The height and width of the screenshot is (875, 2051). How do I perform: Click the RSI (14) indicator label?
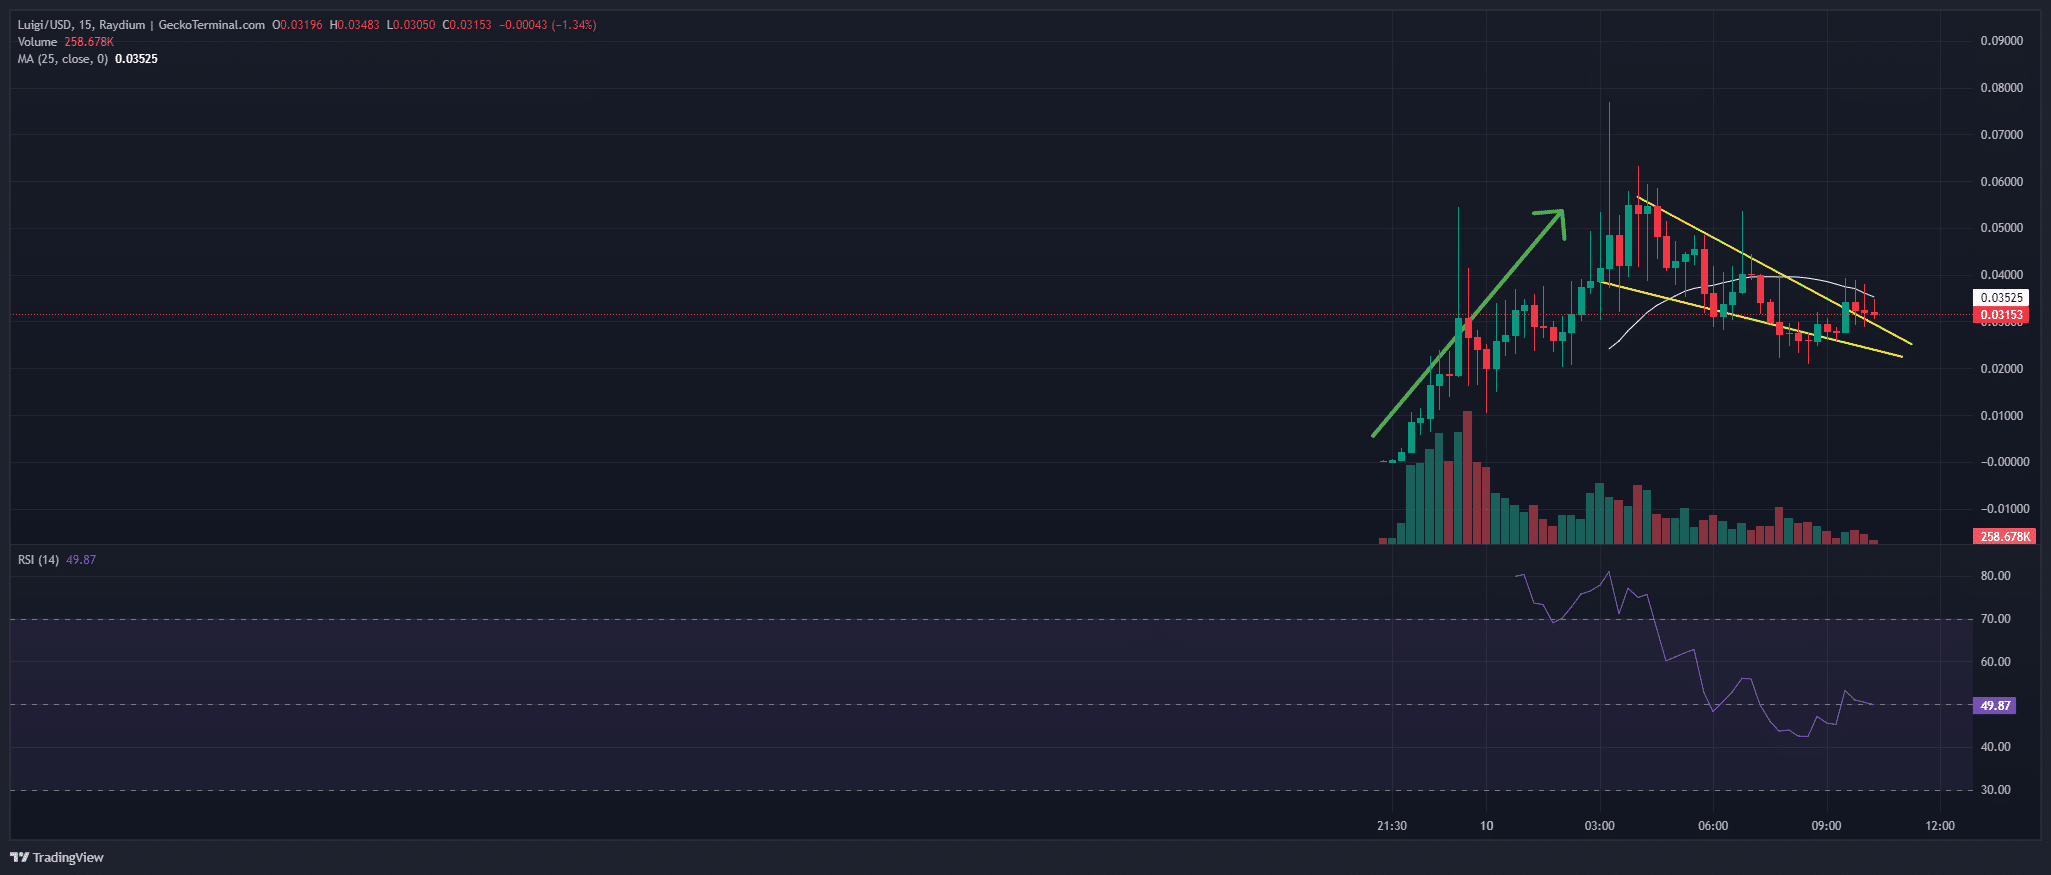38,560
